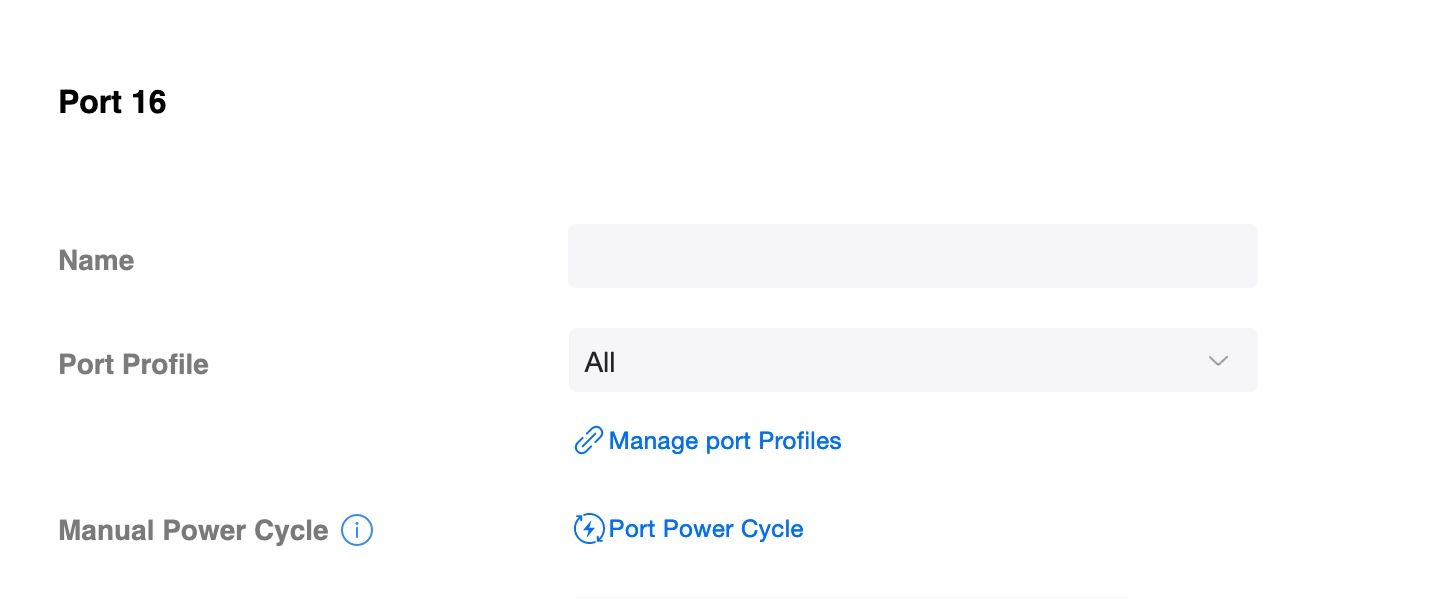The image size is (1438, 598).
Task: Click the Manual Power Cycle label
Action: pos(193,530)
